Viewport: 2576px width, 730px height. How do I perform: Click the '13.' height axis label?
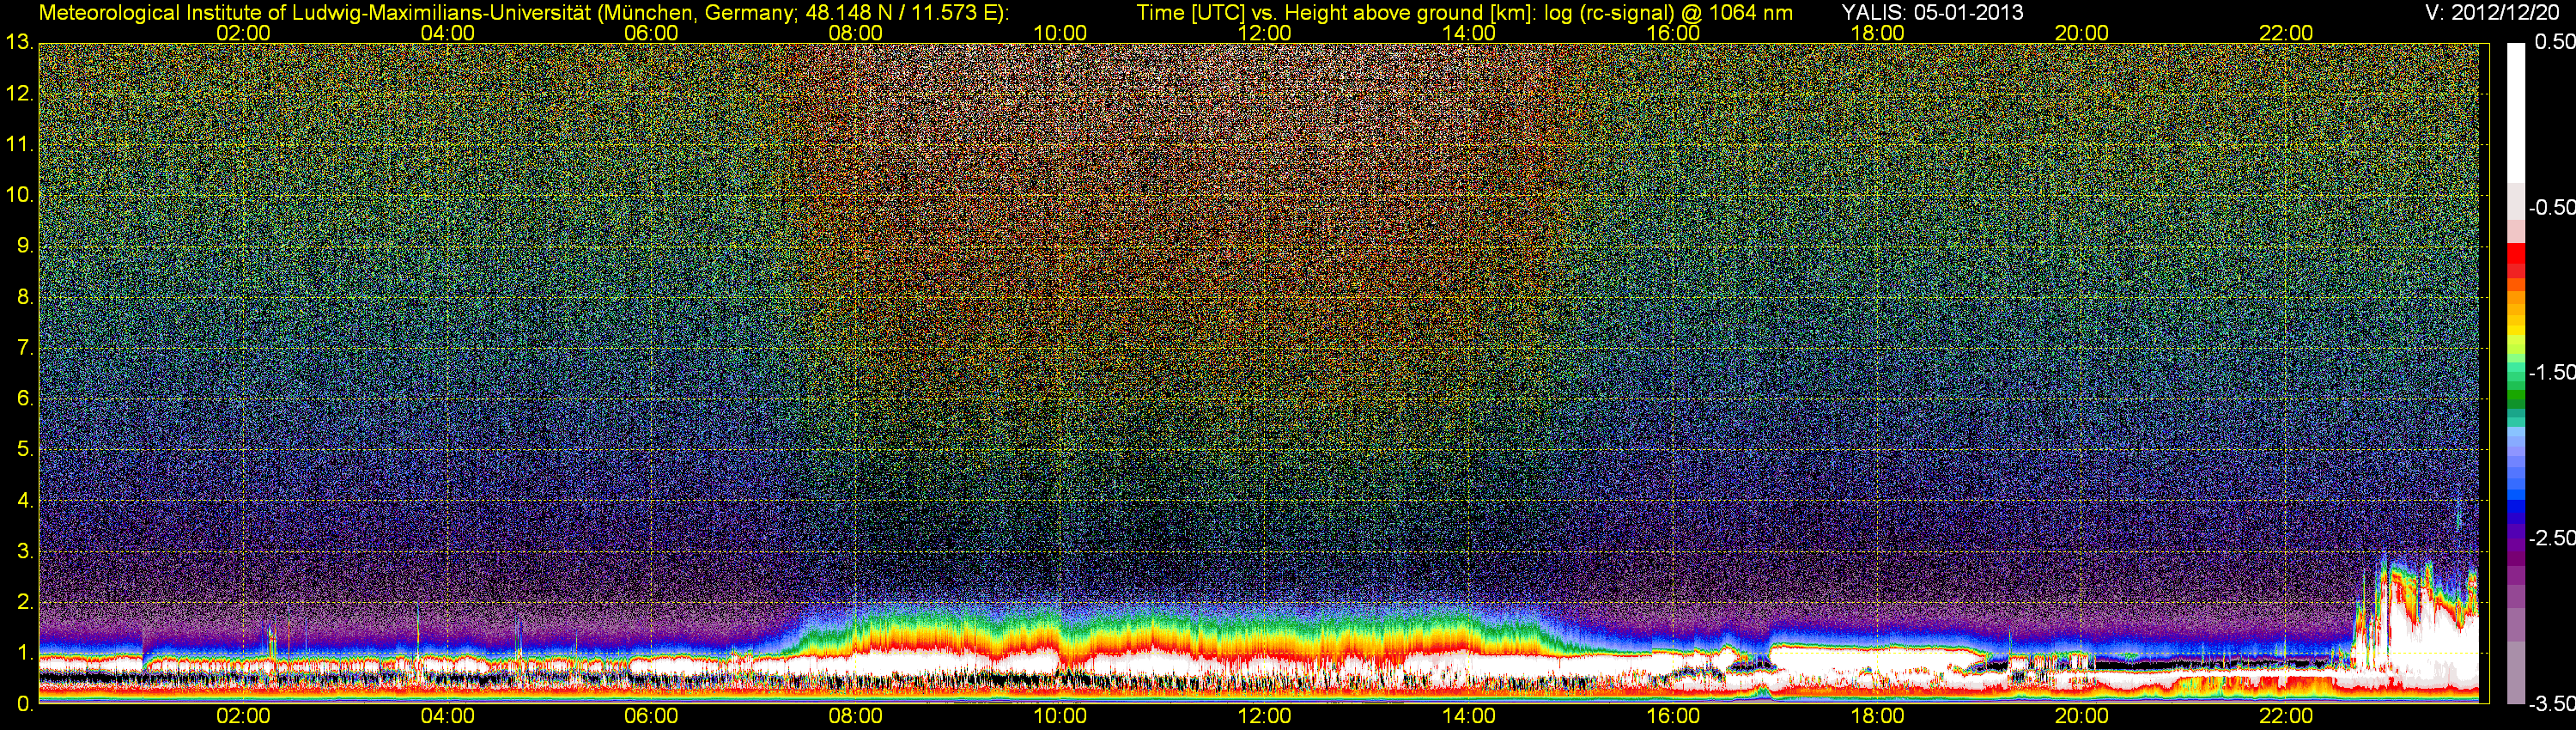tap(19, 42)
